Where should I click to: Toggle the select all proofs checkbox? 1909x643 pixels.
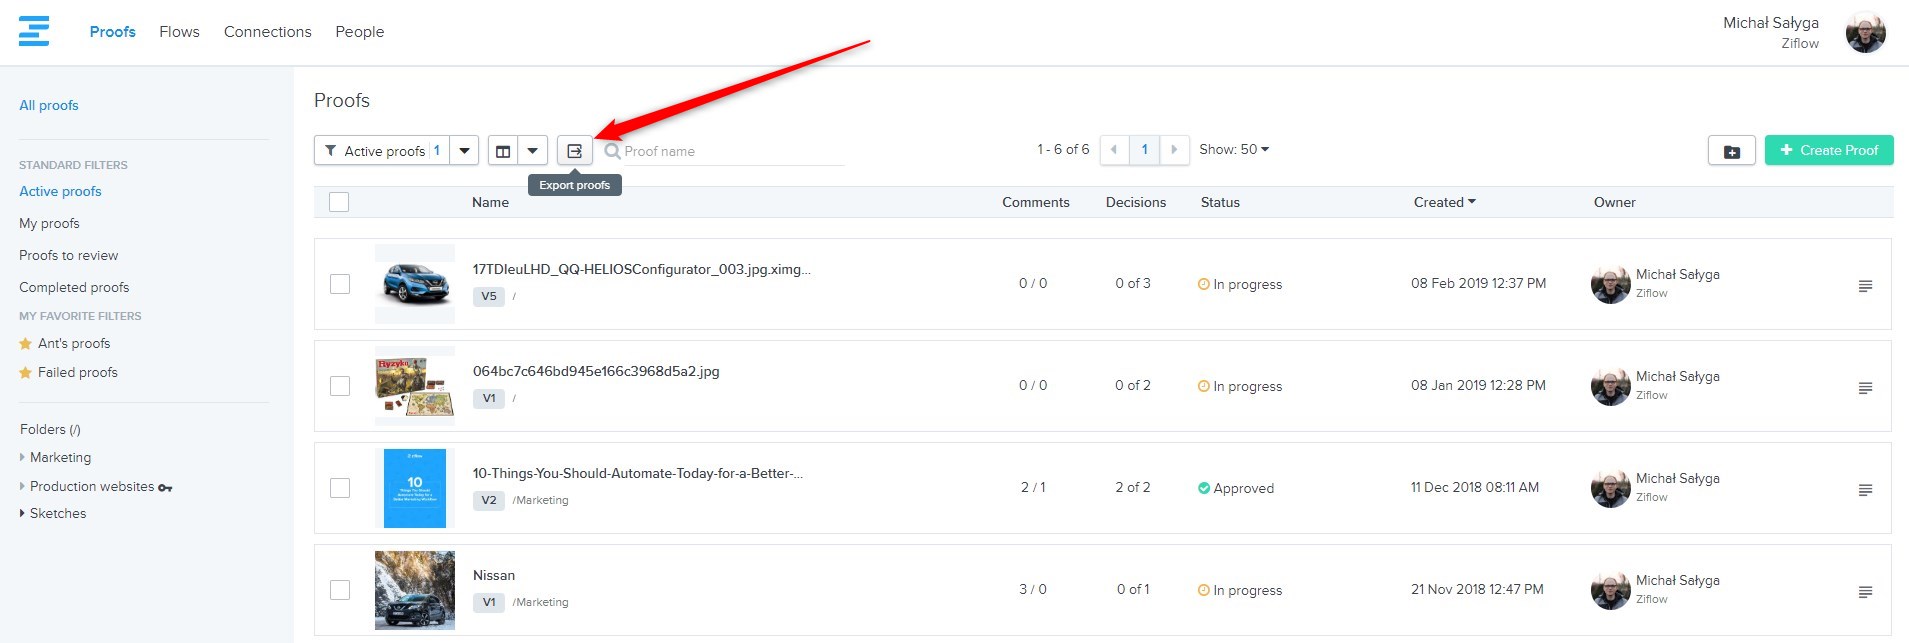[339, 202]
